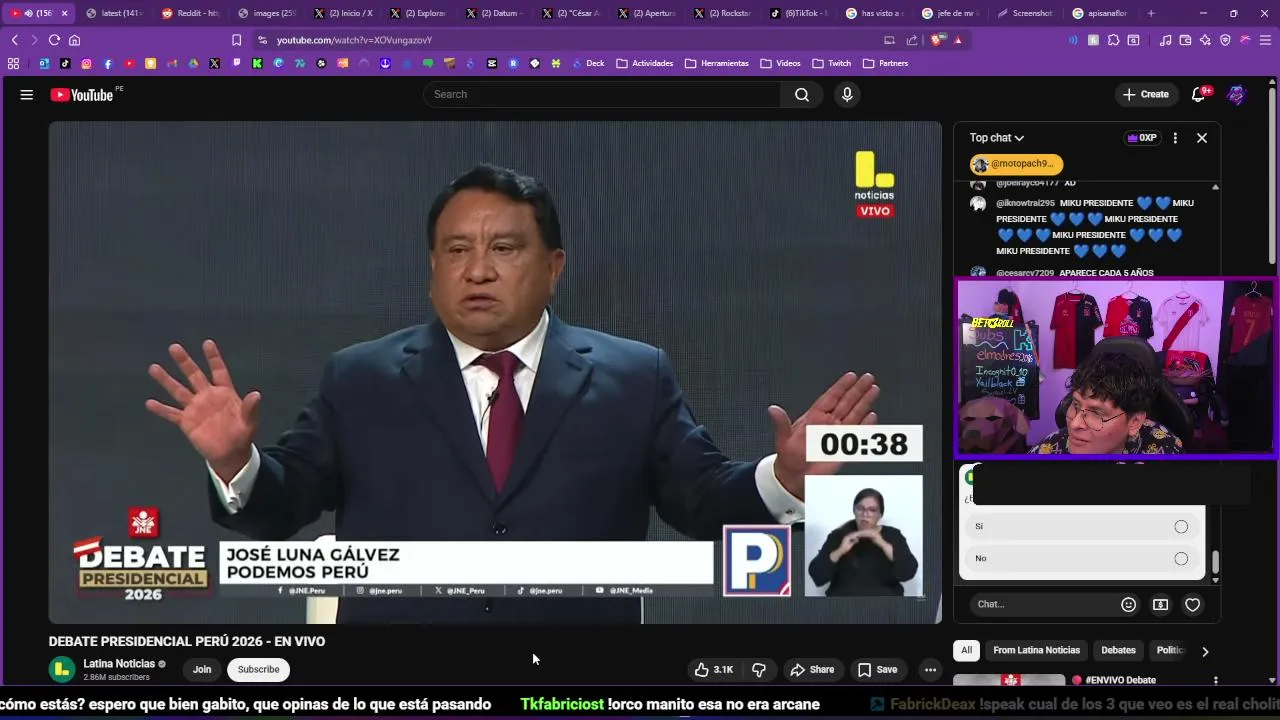This screenshot has height=720, width=1280.
Task: Open the X bookmark in bookmarks bar
Action: tap(215, 63)
